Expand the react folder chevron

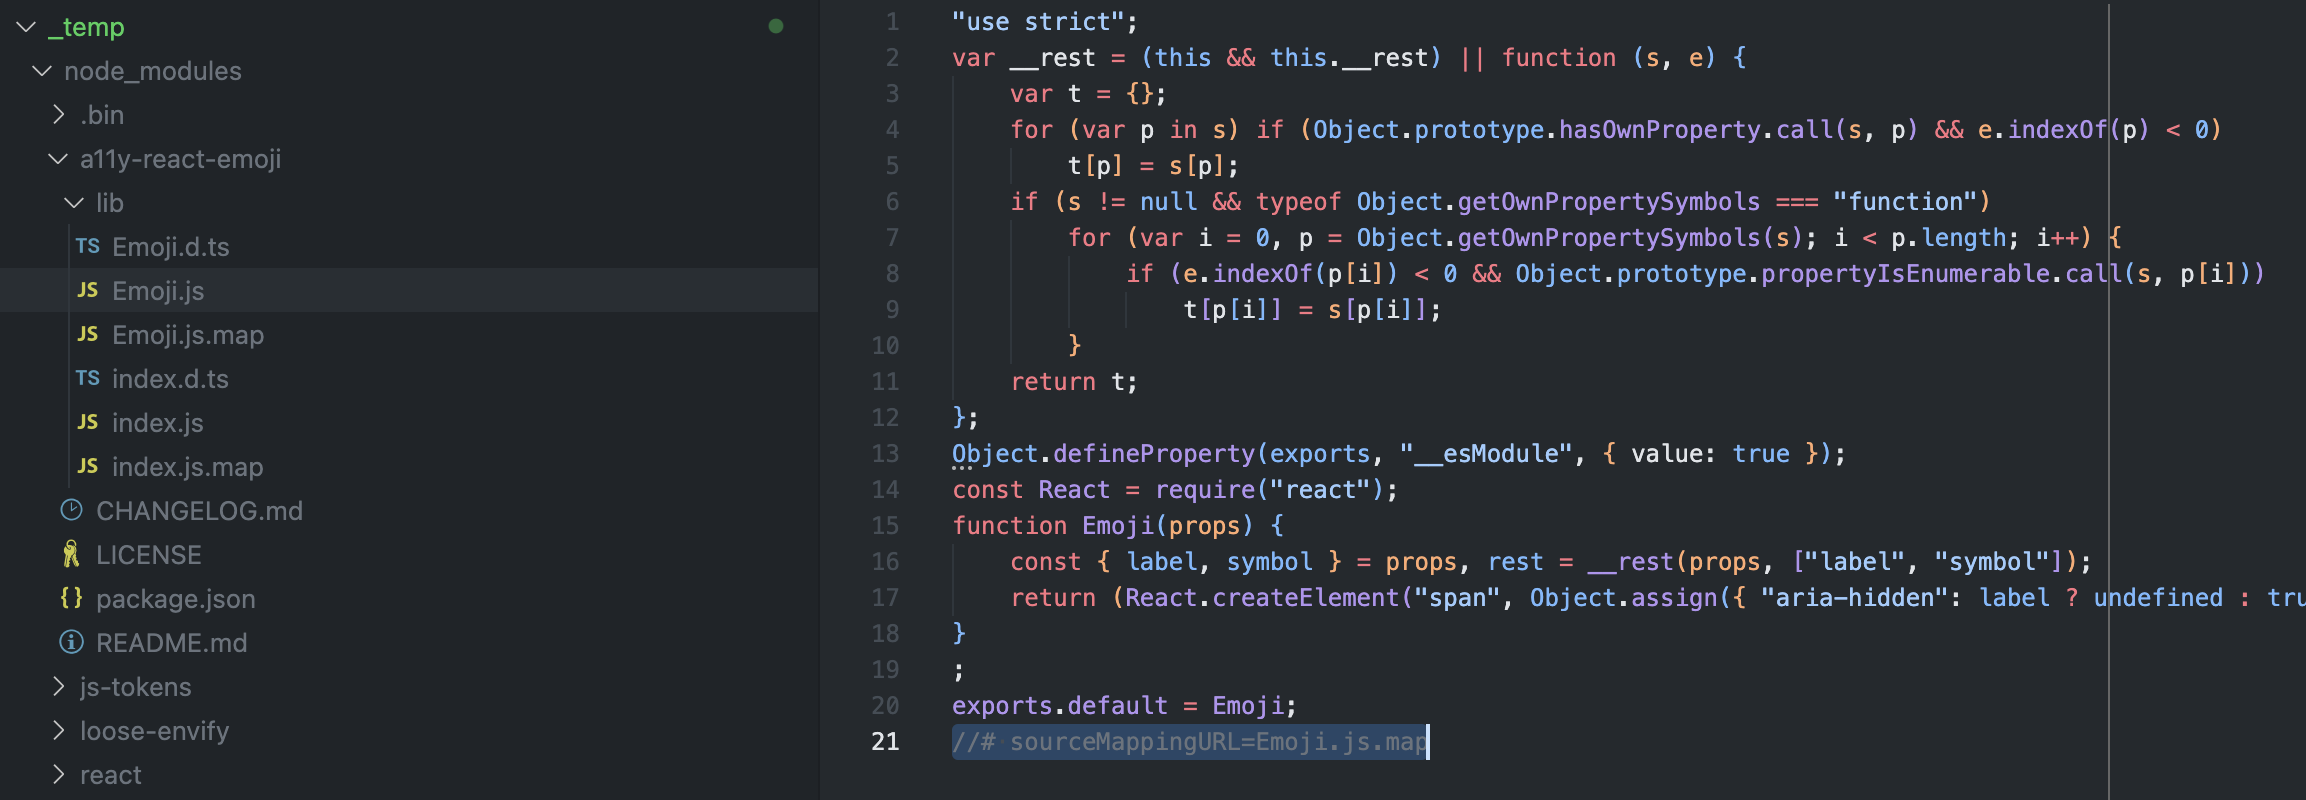58,775
